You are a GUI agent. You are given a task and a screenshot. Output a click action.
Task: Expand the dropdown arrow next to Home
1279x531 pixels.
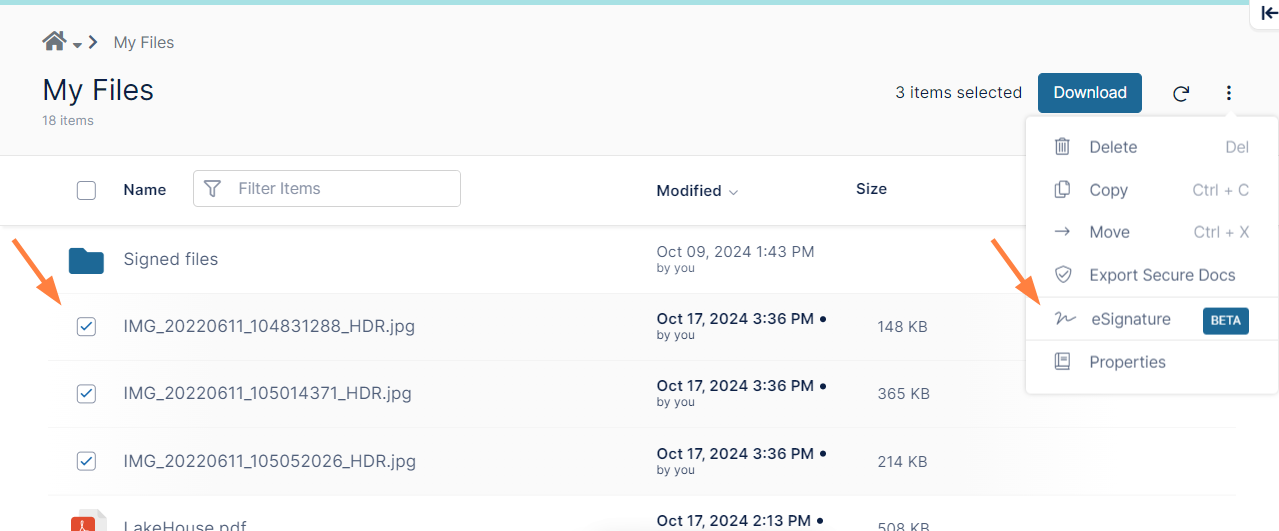pos(77,45)
